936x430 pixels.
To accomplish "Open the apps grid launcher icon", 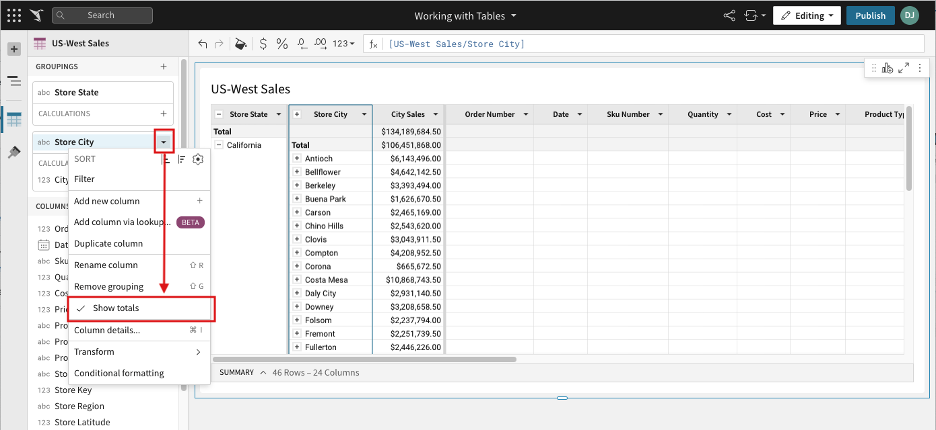I will pyautogui.click(x=14, y=16).
